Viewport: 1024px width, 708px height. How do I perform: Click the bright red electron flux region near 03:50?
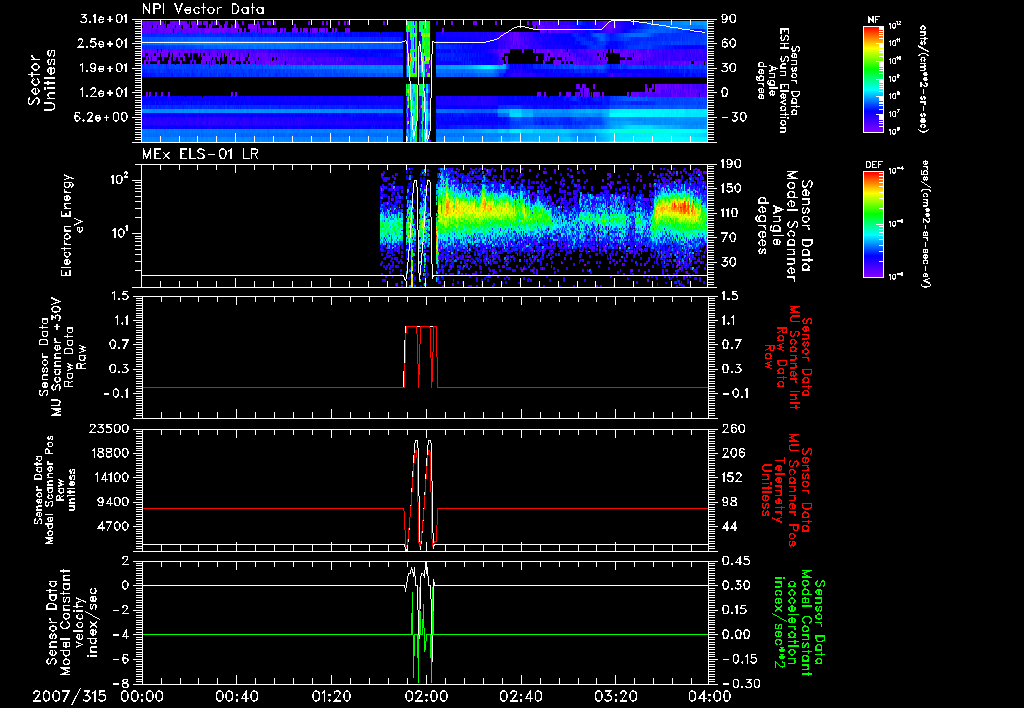point(679,208)
